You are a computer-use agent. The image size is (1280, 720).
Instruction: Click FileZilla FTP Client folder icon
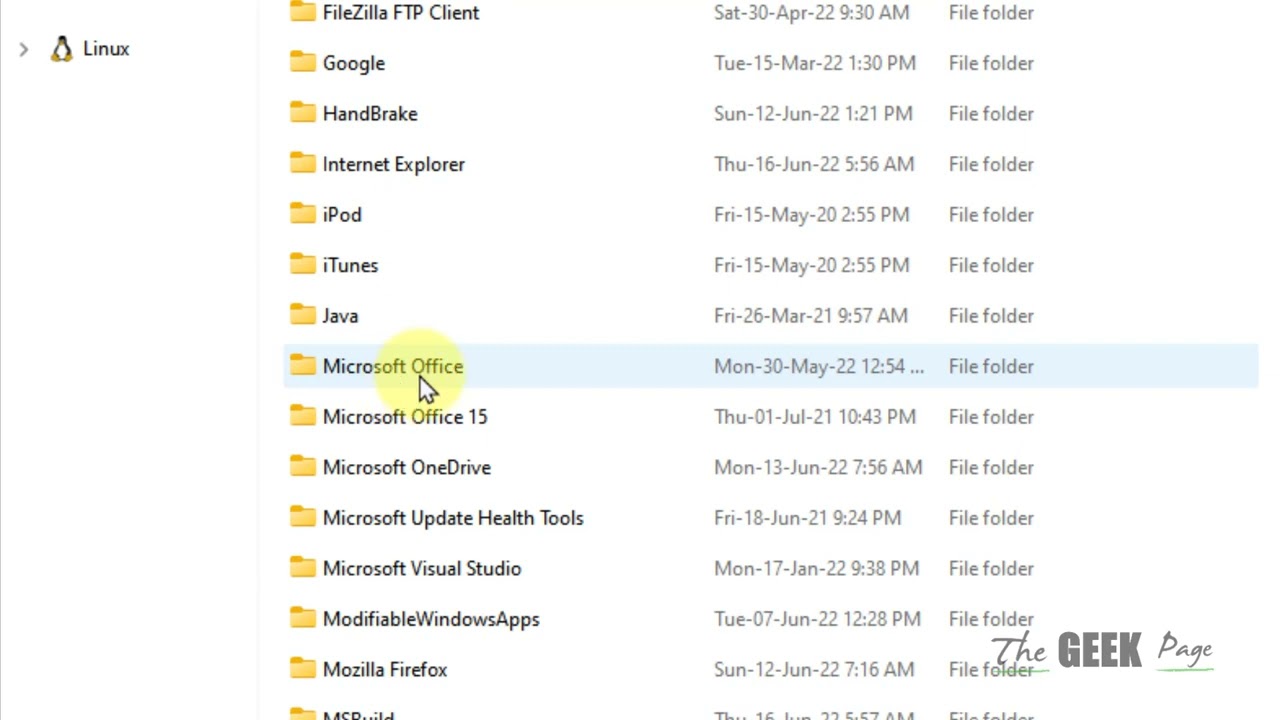pos(303,12)
